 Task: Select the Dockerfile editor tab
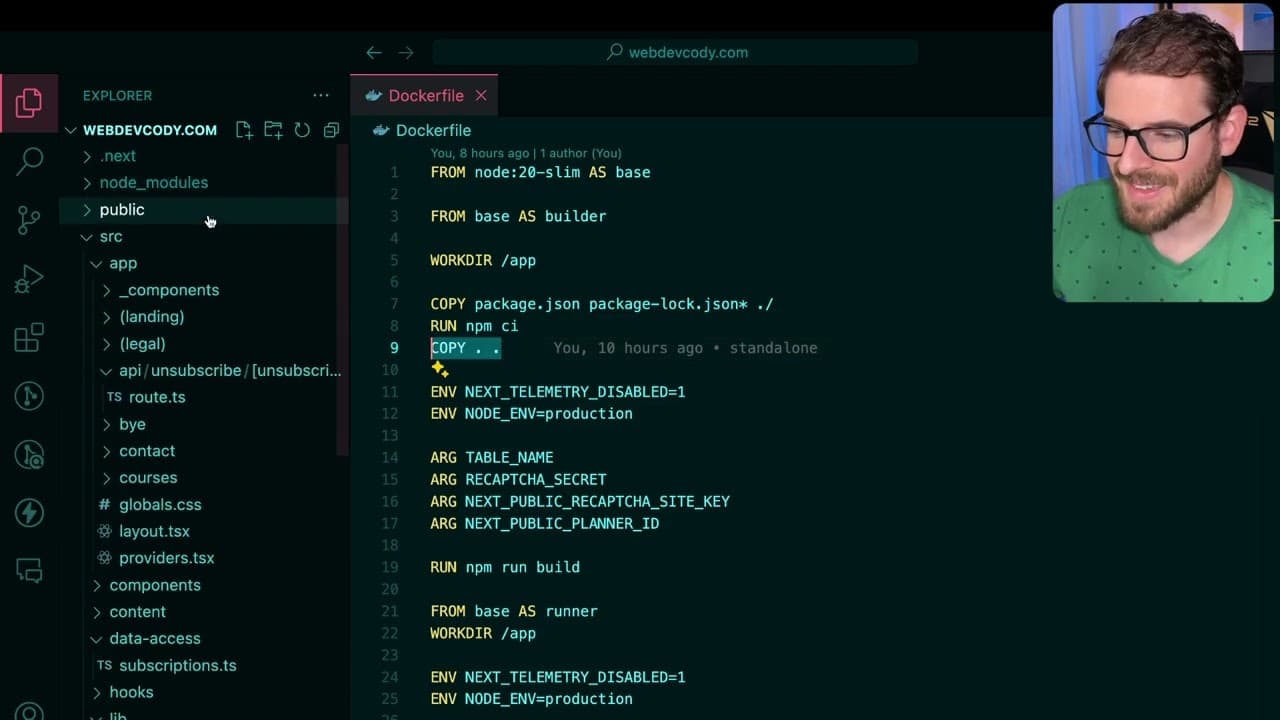[424, 95]
